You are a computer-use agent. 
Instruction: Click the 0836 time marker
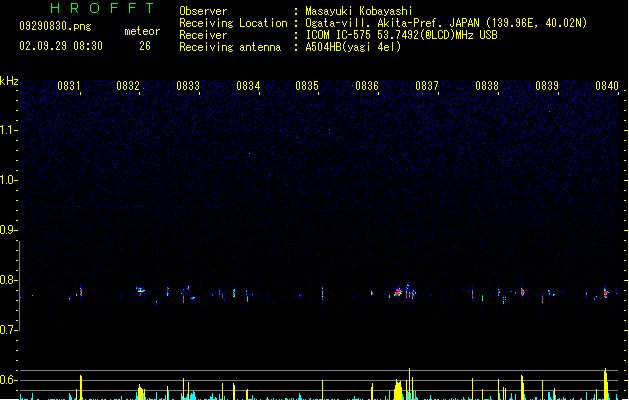tap(367, 86)
